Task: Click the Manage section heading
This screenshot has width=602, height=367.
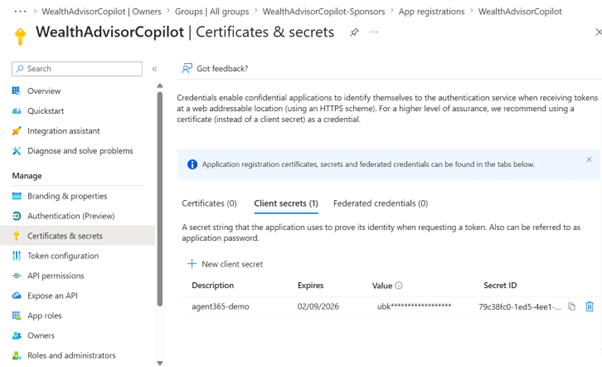Action: point(27,176)
